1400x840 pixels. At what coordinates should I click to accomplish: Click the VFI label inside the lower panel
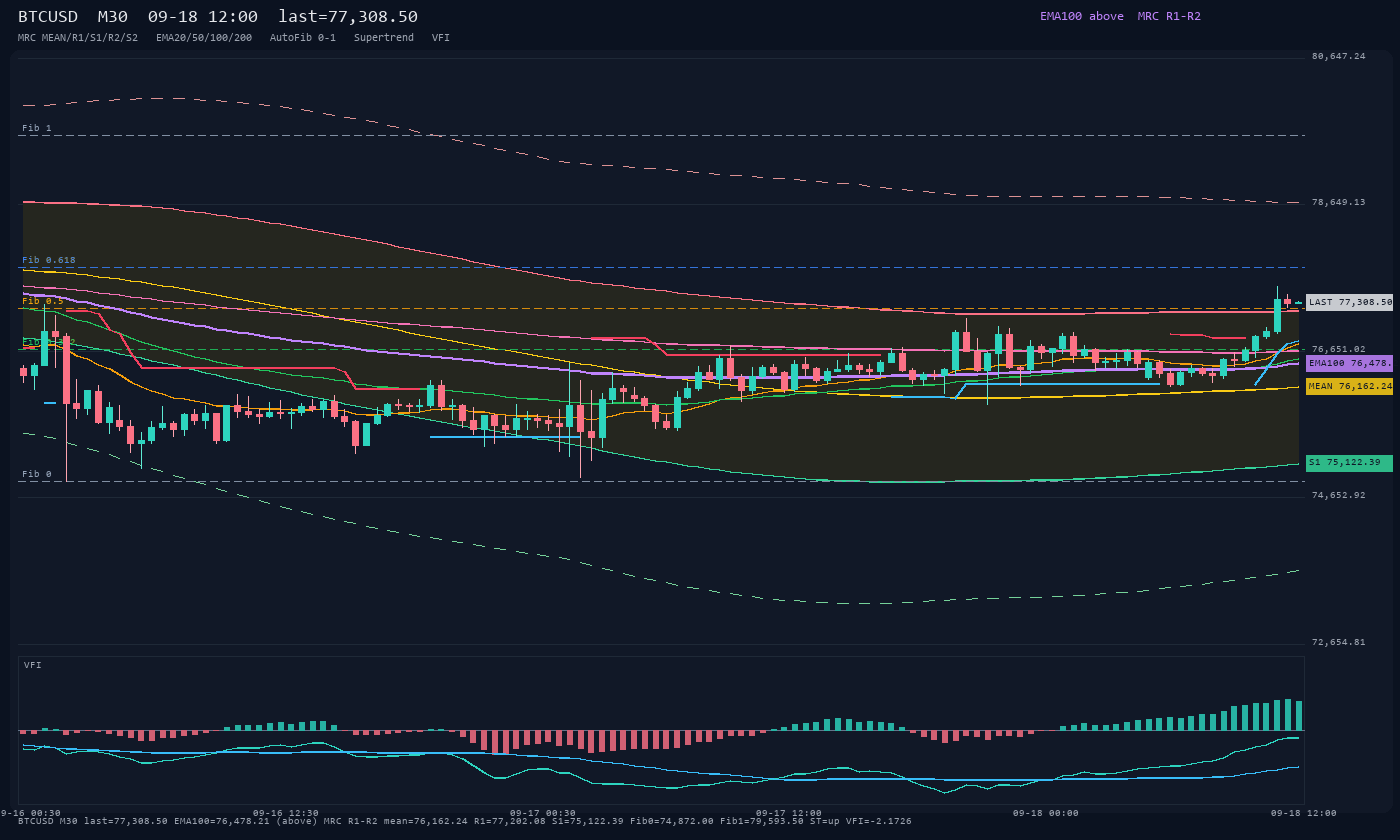pyautogui.click(x=33, y=665)
